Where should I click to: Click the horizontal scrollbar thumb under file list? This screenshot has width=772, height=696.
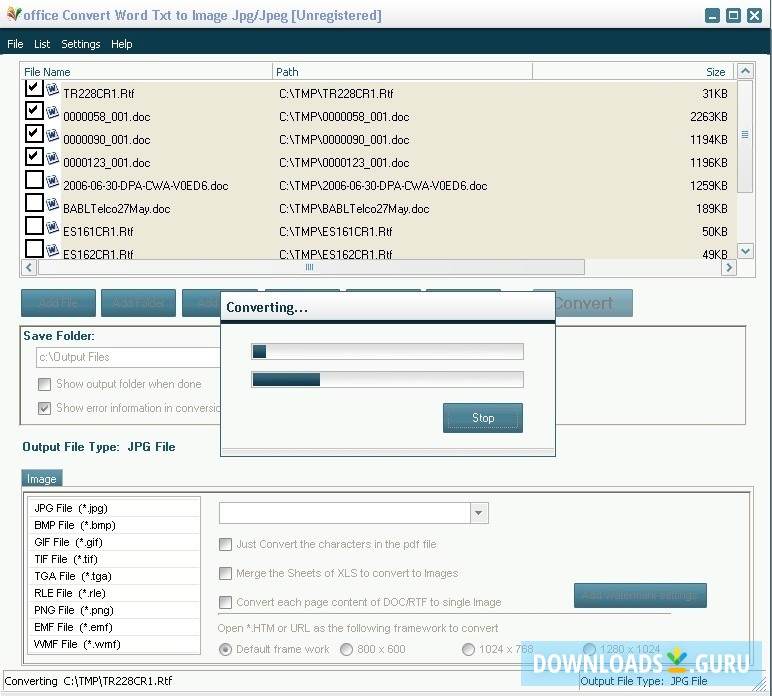tap(311, 267)
